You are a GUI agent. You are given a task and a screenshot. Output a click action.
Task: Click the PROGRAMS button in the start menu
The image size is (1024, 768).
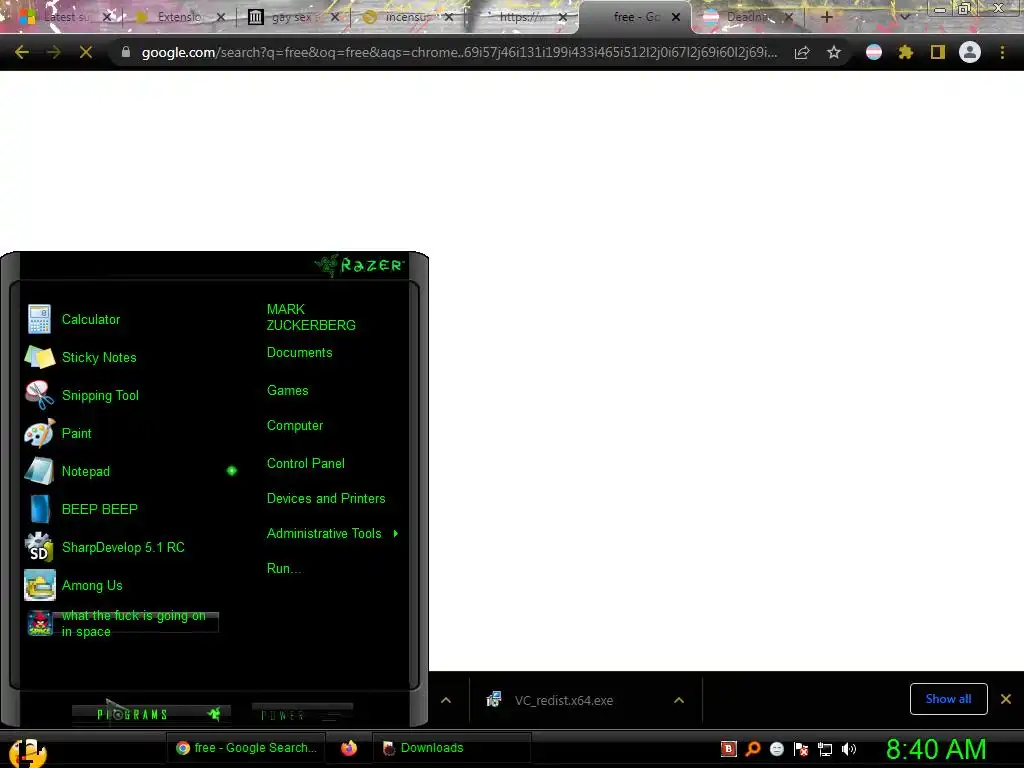[151, 714]
